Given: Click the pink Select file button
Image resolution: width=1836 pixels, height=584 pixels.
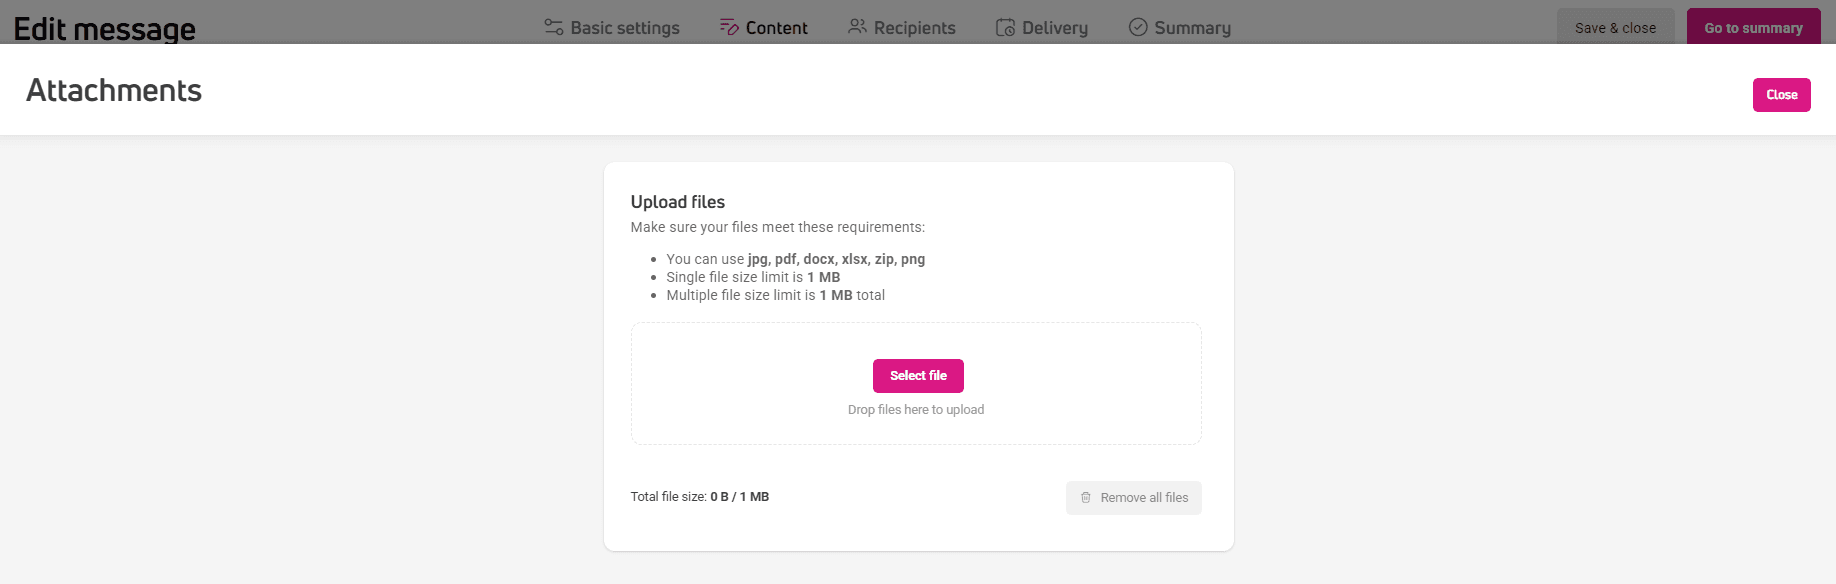Looking at the screenshot, I should (918, 376).
